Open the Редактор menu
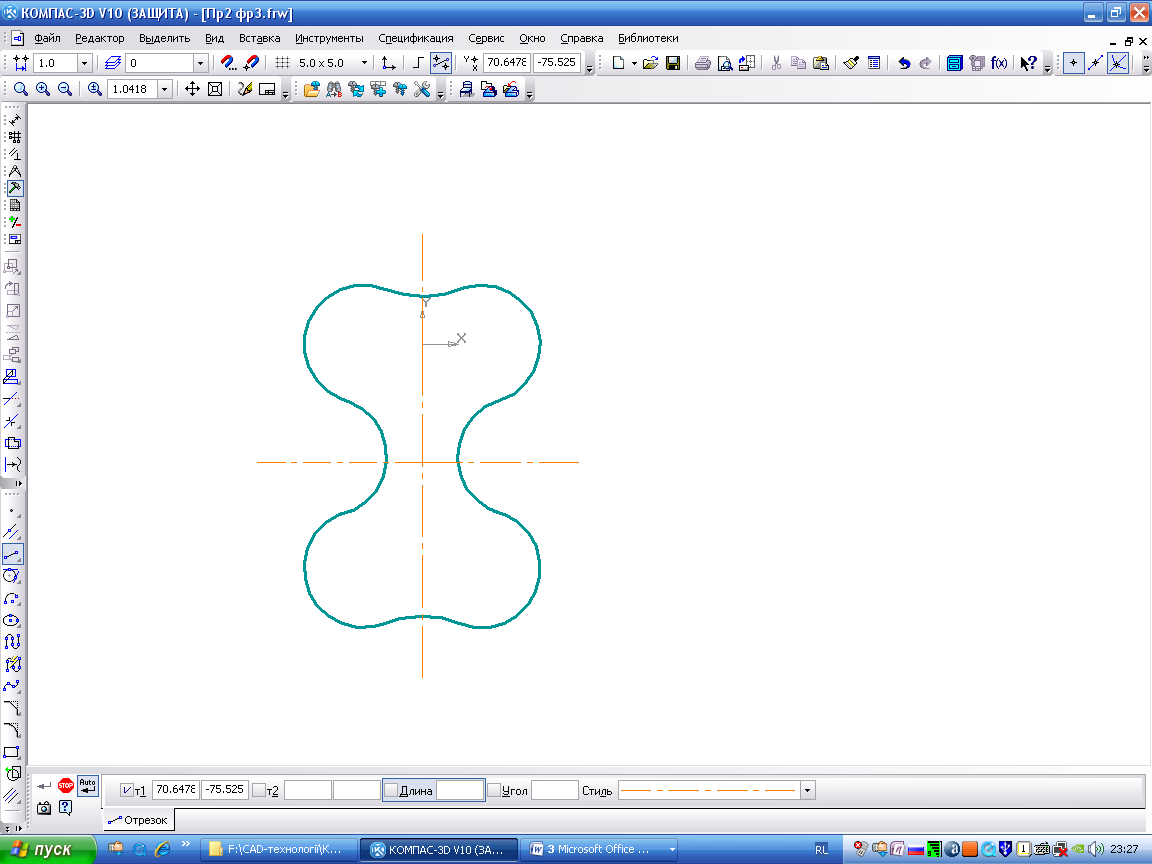1152x864 pixels. point(100,38)
